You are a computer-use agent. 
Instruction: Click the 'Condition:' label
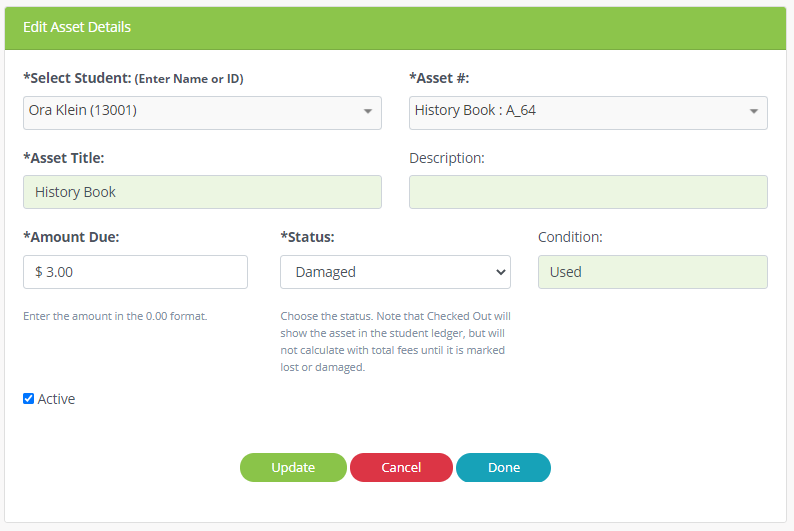pyautogui.click(x=570, y=237)
